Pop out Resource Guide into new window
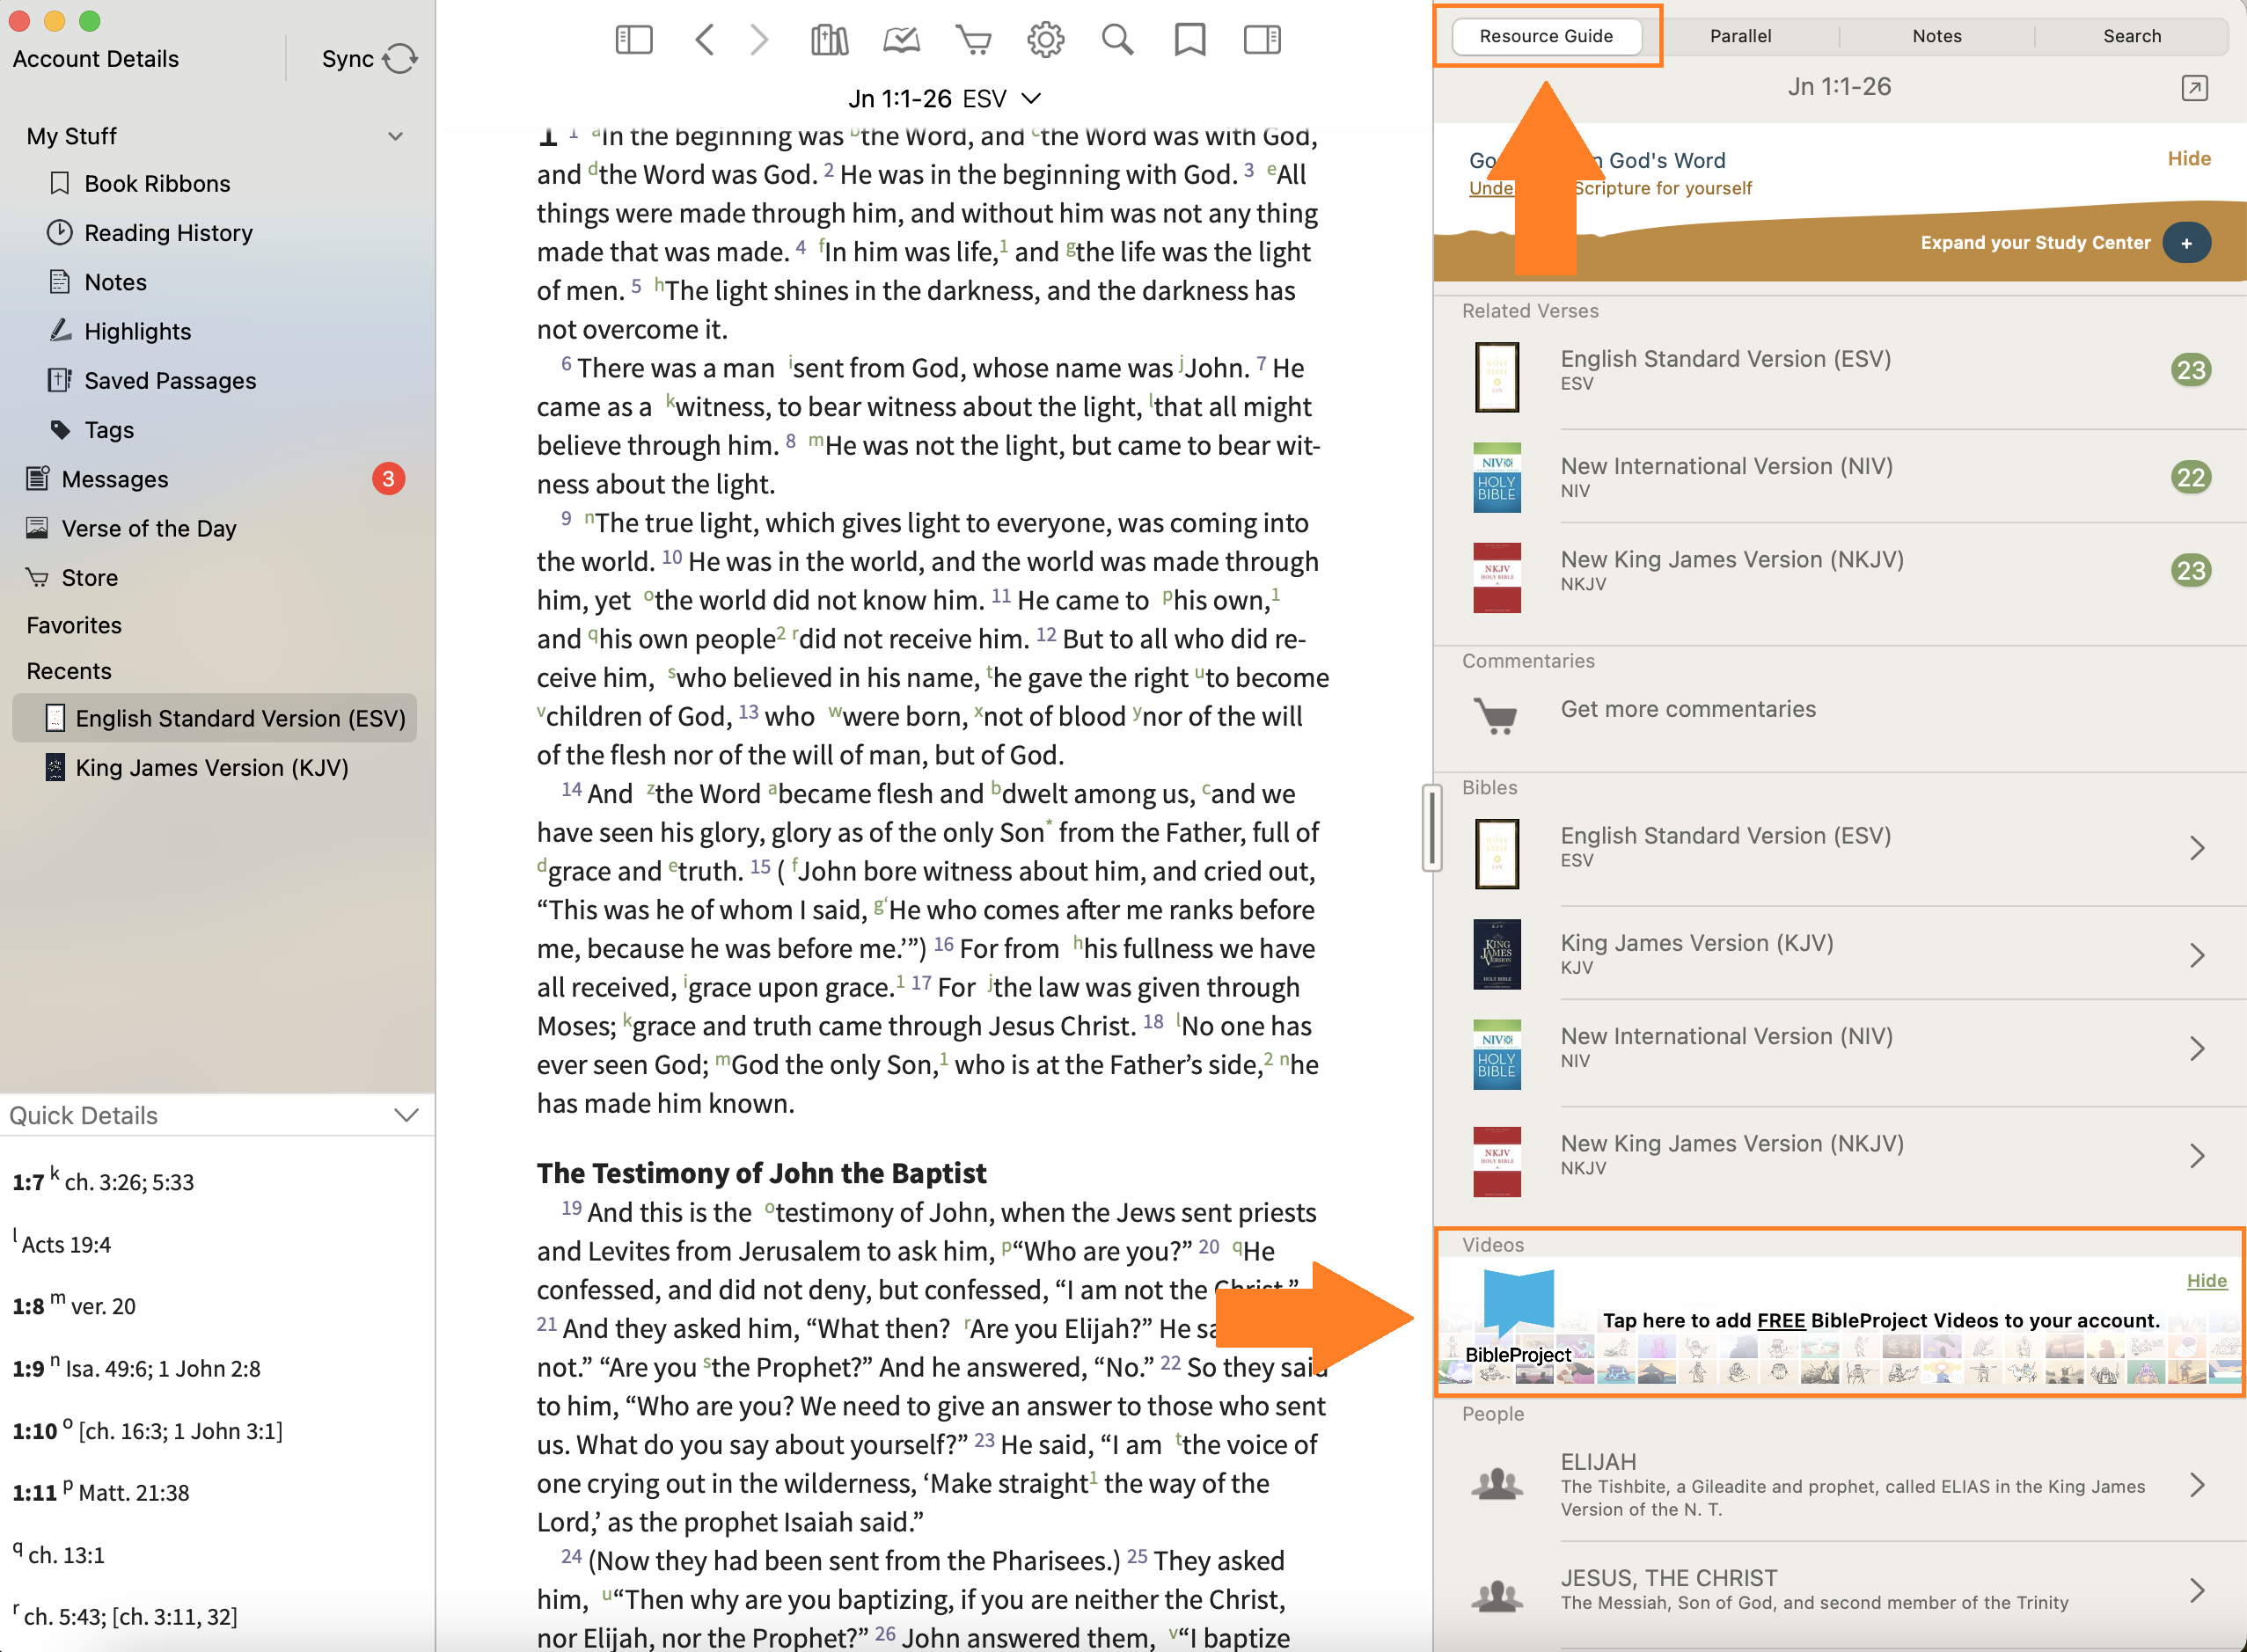This screenshot has height=1652, width=2247. [x=2194, y=88]
